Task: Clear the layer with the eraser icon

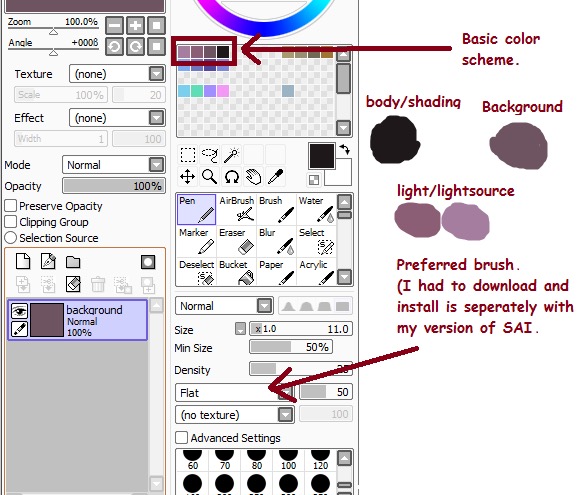Action: (73, 284)
